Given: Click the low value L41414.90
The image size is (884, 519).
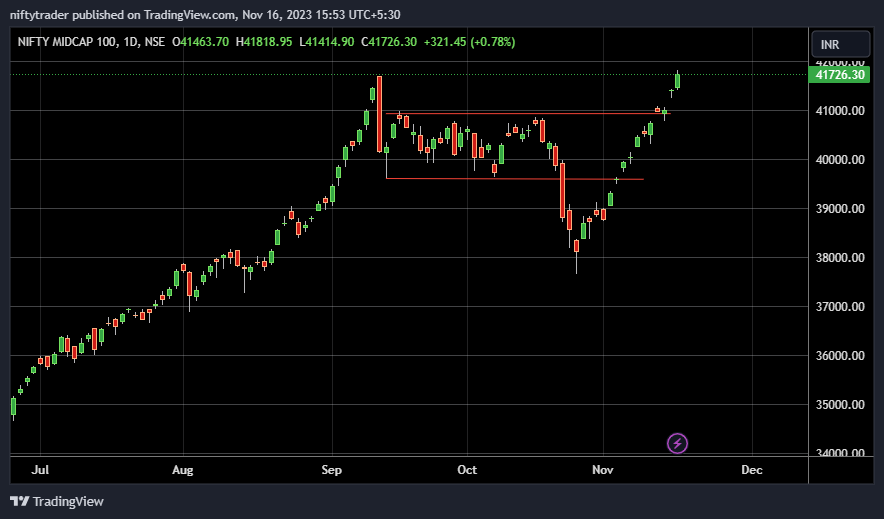Looking at the screenshot, I should point(326,42).
